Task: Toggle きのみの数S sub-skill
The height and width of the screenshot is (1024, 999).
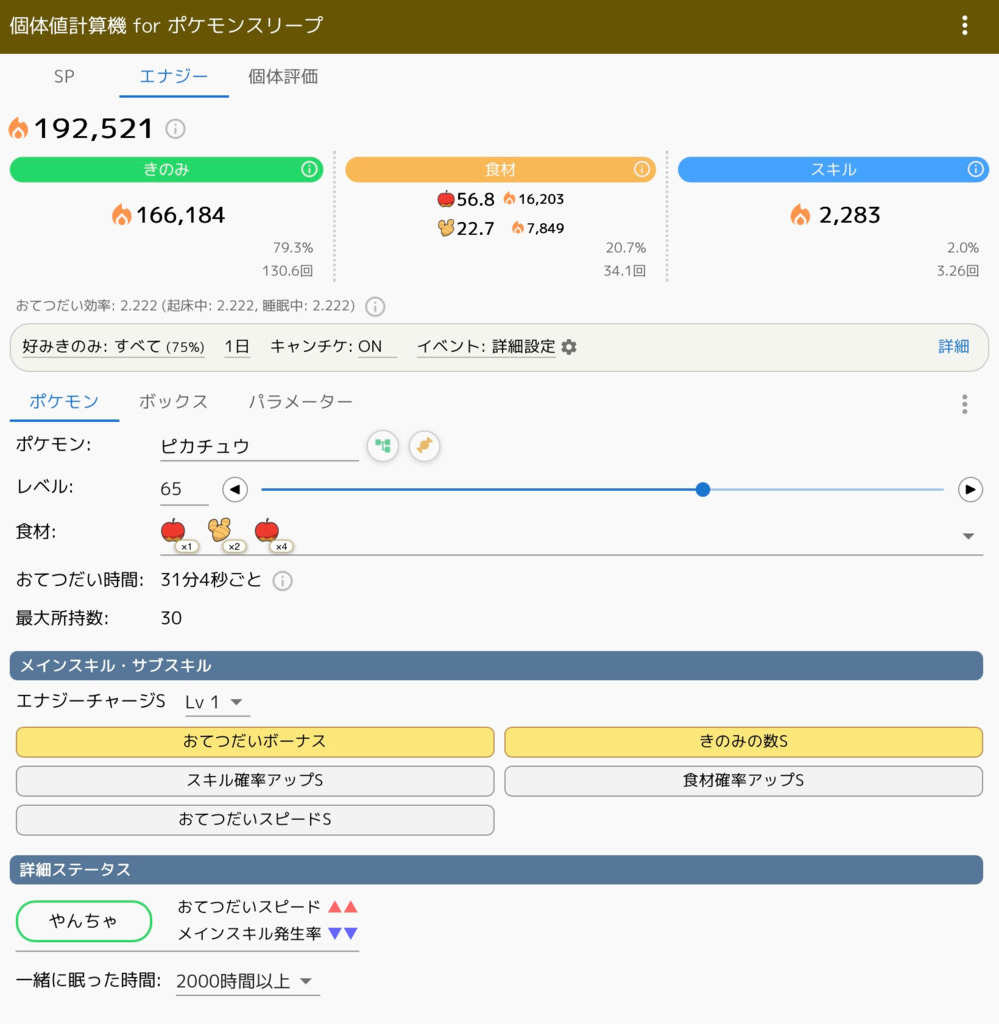Action: tap(743, 742)
